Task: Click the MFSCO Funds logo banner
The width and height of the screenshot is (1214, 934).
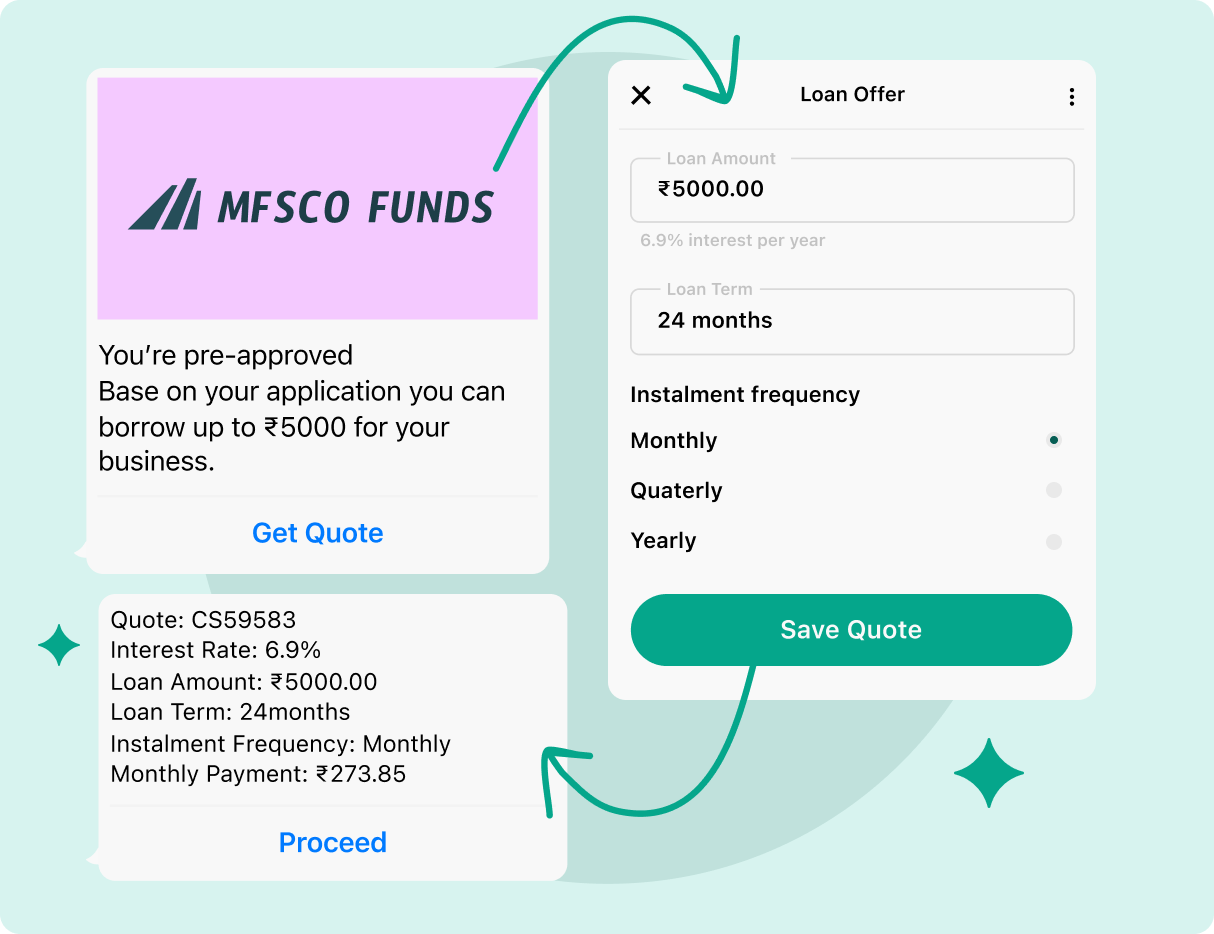Action: click(318, 198)
